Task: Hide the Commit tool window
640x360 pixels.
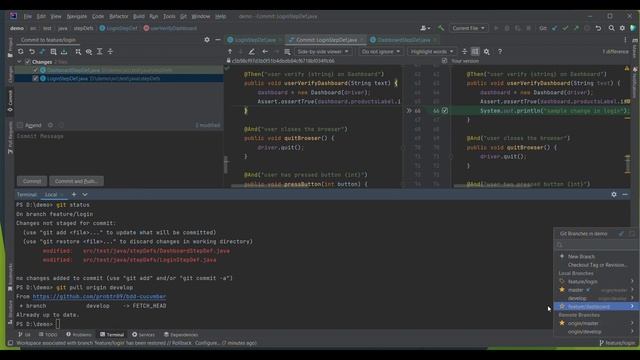Action: tap(218, 40)
